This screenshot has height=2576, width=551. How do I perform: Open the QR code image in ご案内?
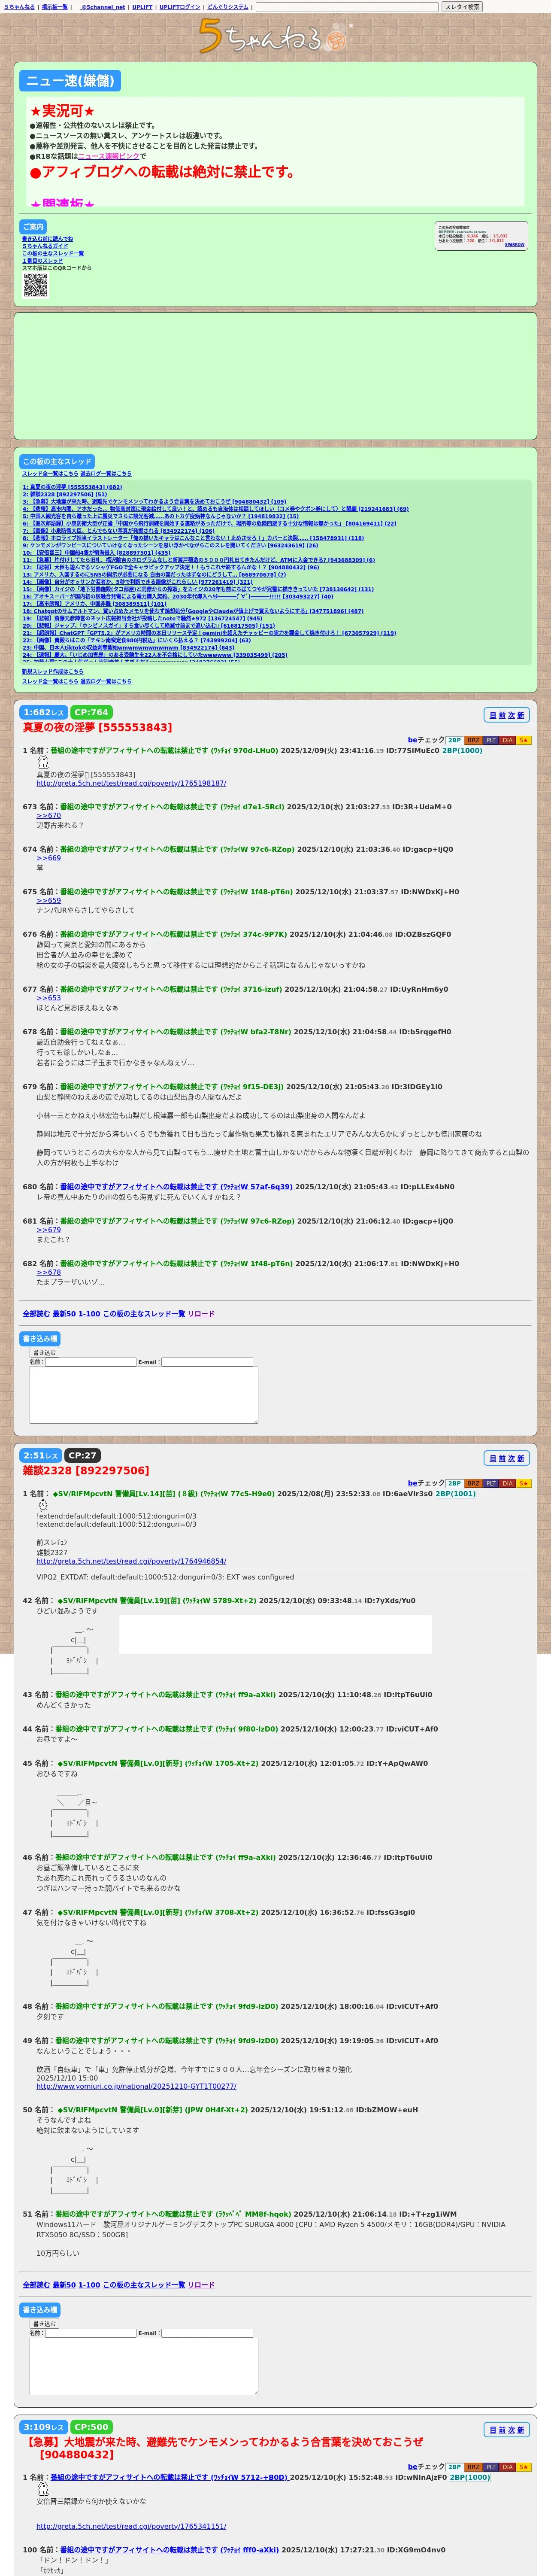pyautogui.click(x=35, y=285)
